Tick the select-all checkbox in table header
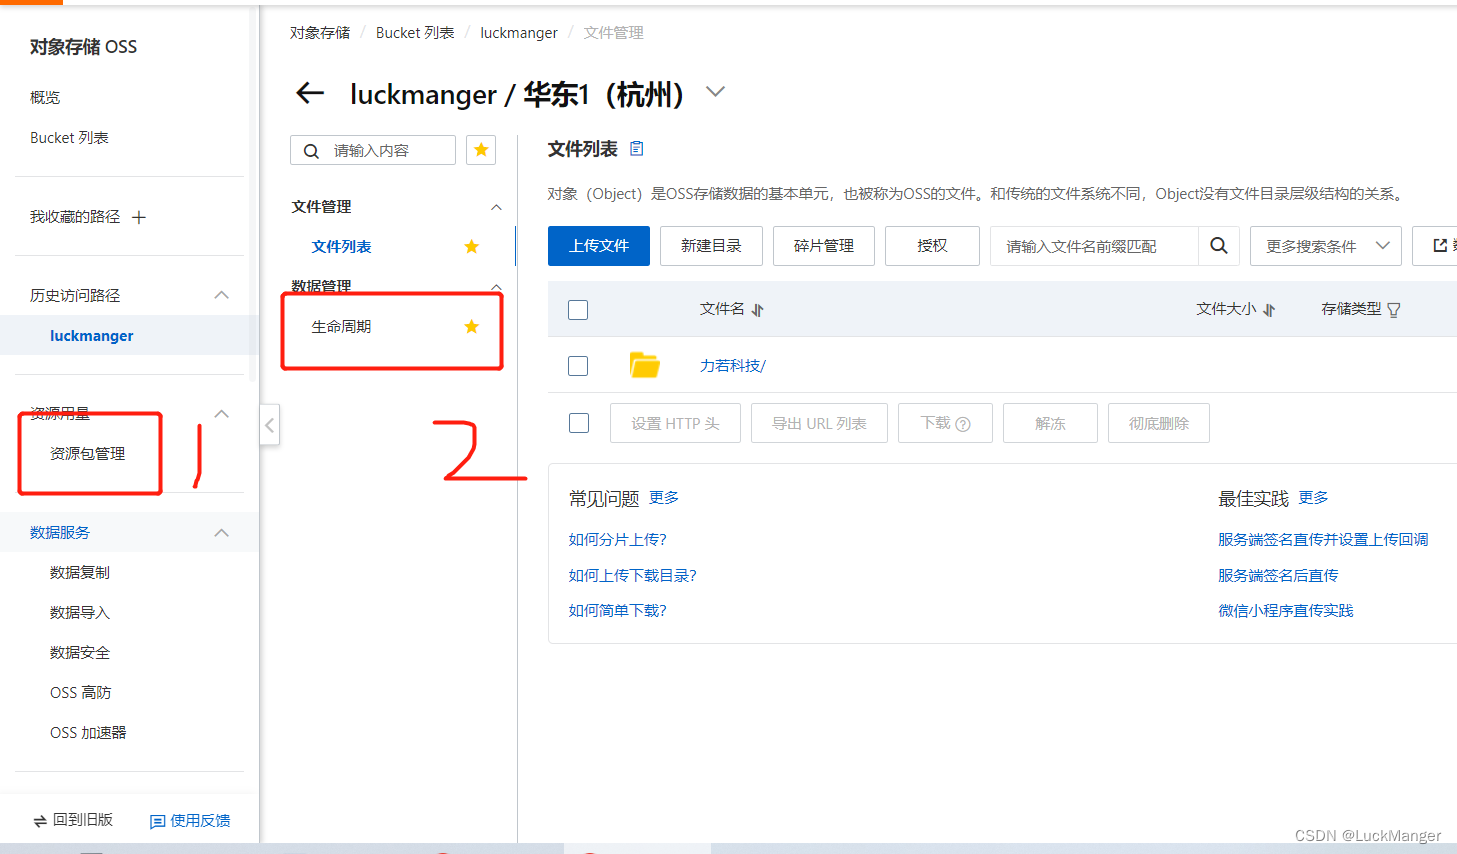1457x854 pixels. [x=578, y=310]
